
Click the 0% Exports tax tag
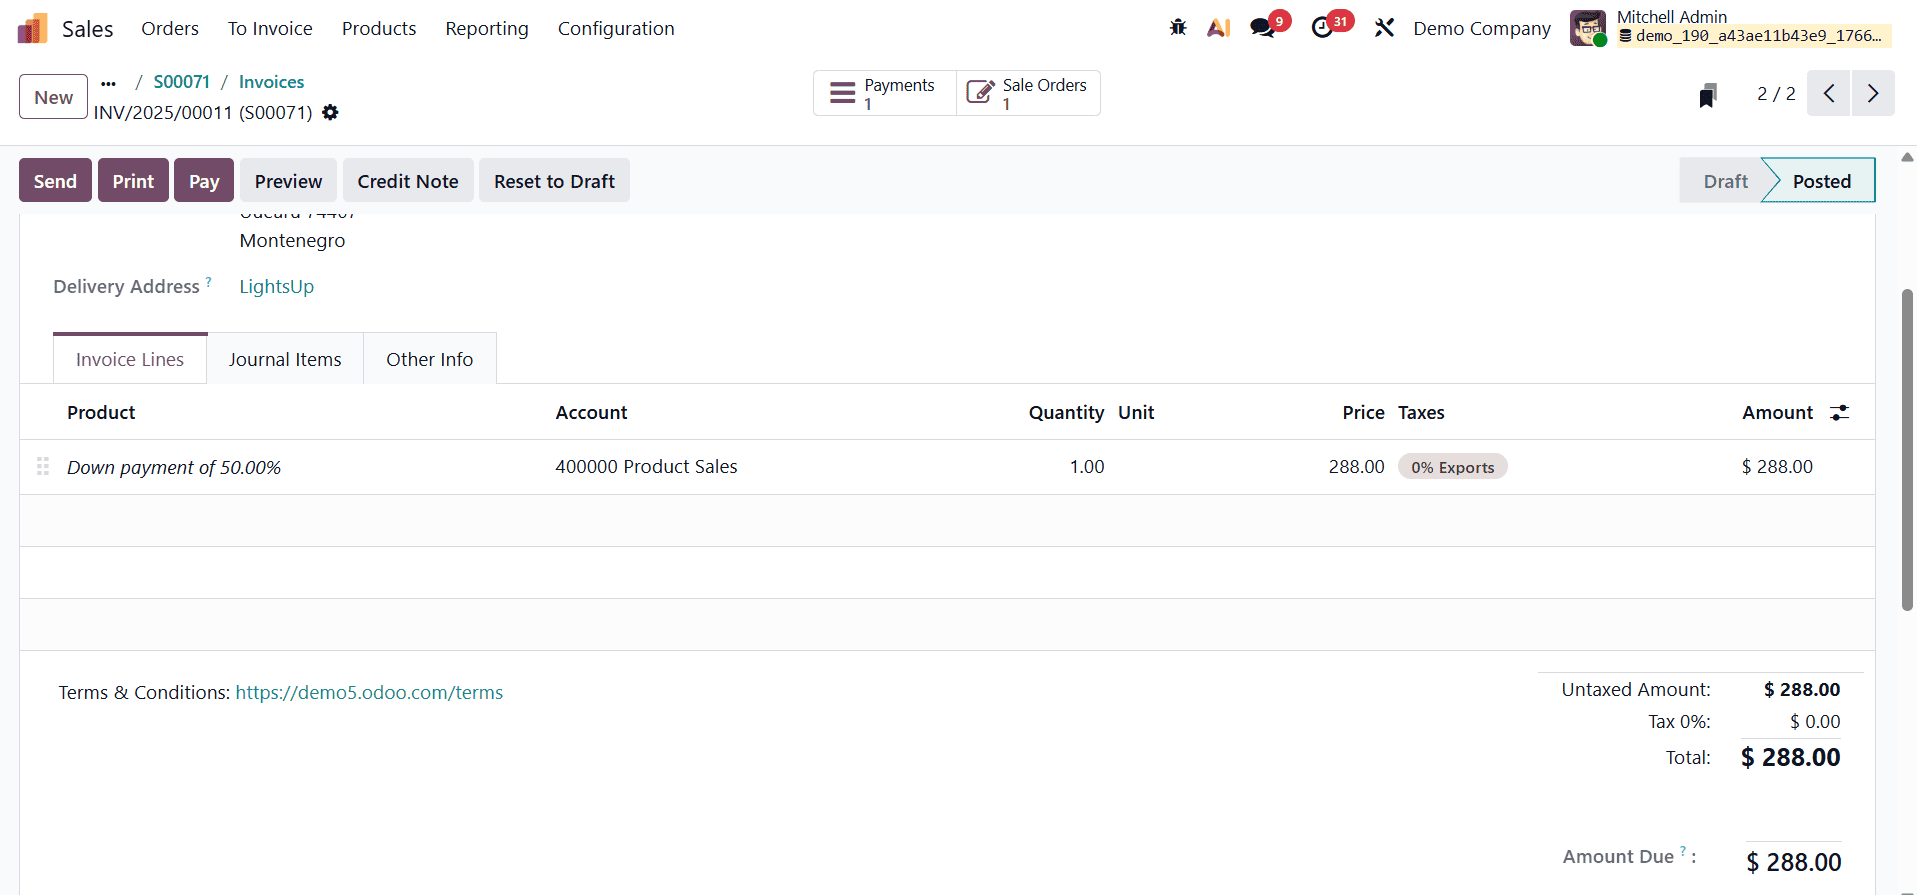point(1452,467)
